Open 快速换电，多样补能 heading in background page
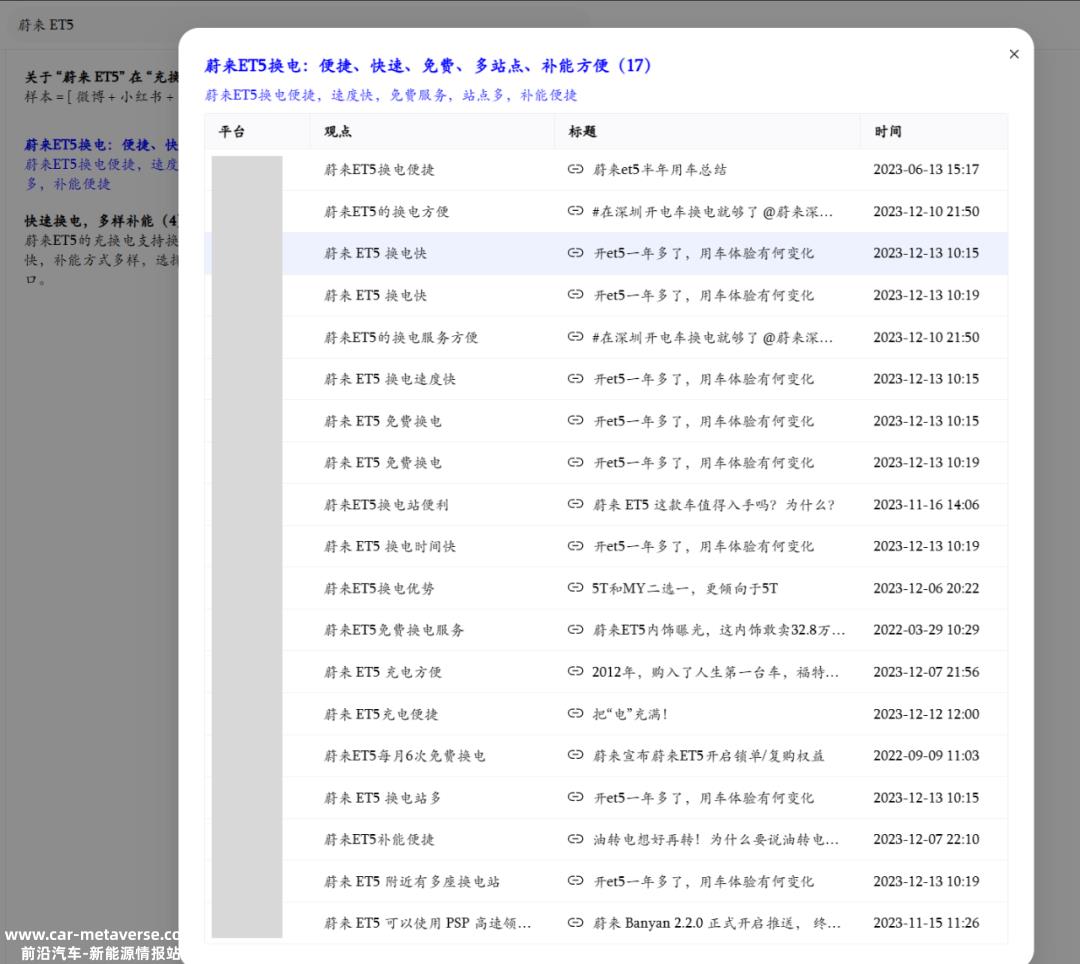Viewport: 1080px width, 964px height. tap(101, 221)
